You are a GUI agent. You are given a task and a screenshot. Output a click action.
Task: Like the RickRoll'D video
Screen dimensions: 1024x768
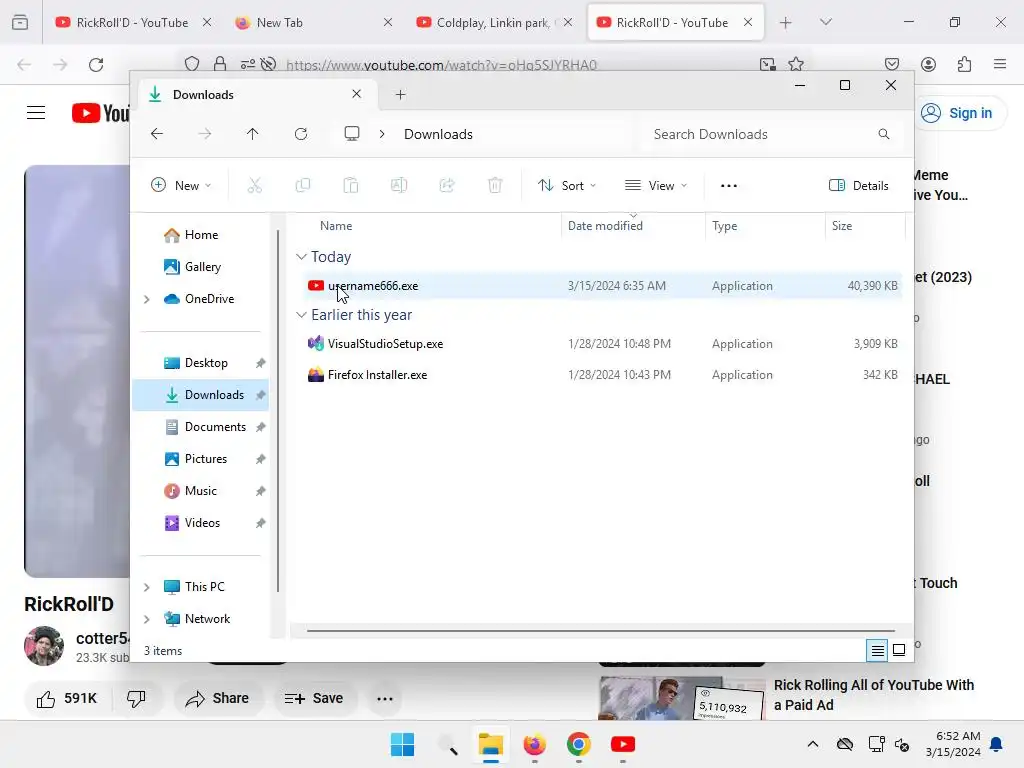click(x=67, y=698)
